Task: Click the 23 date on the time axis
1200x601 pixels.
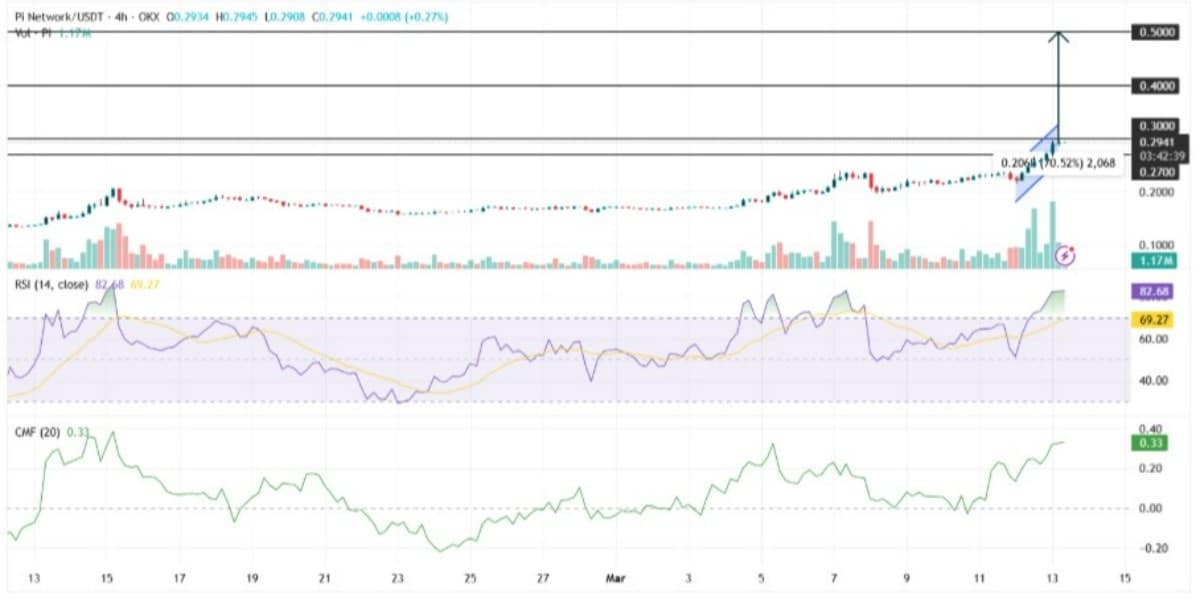Action: coord(397,578)
